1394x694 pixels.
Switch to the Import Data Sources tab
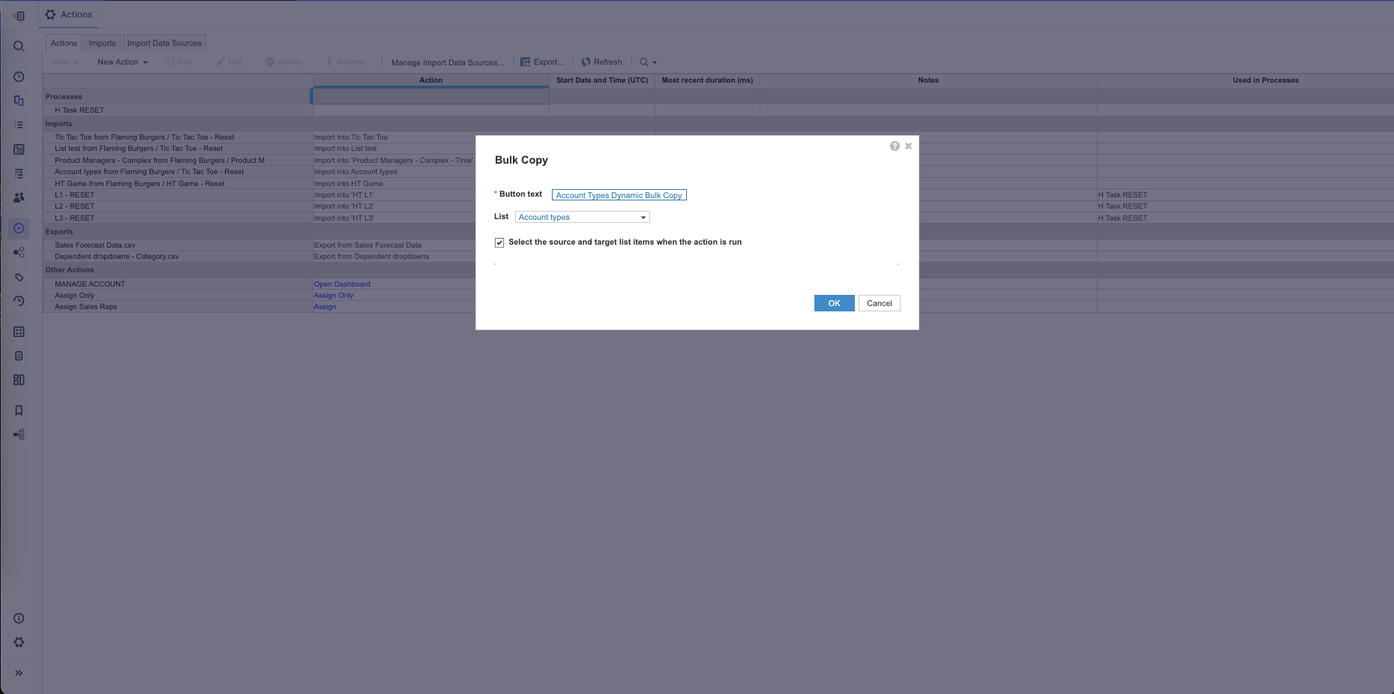tap(164, 43)
